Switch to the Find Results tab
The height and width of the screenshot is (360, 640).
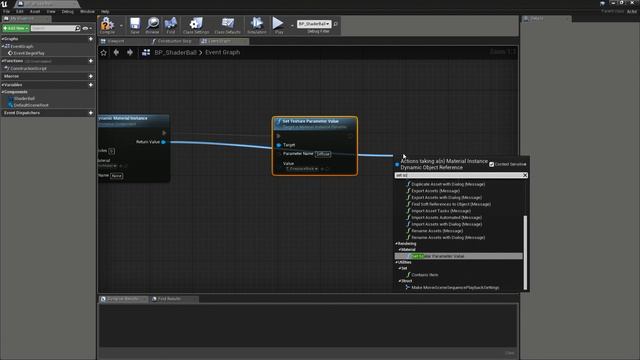pos(174,299)
